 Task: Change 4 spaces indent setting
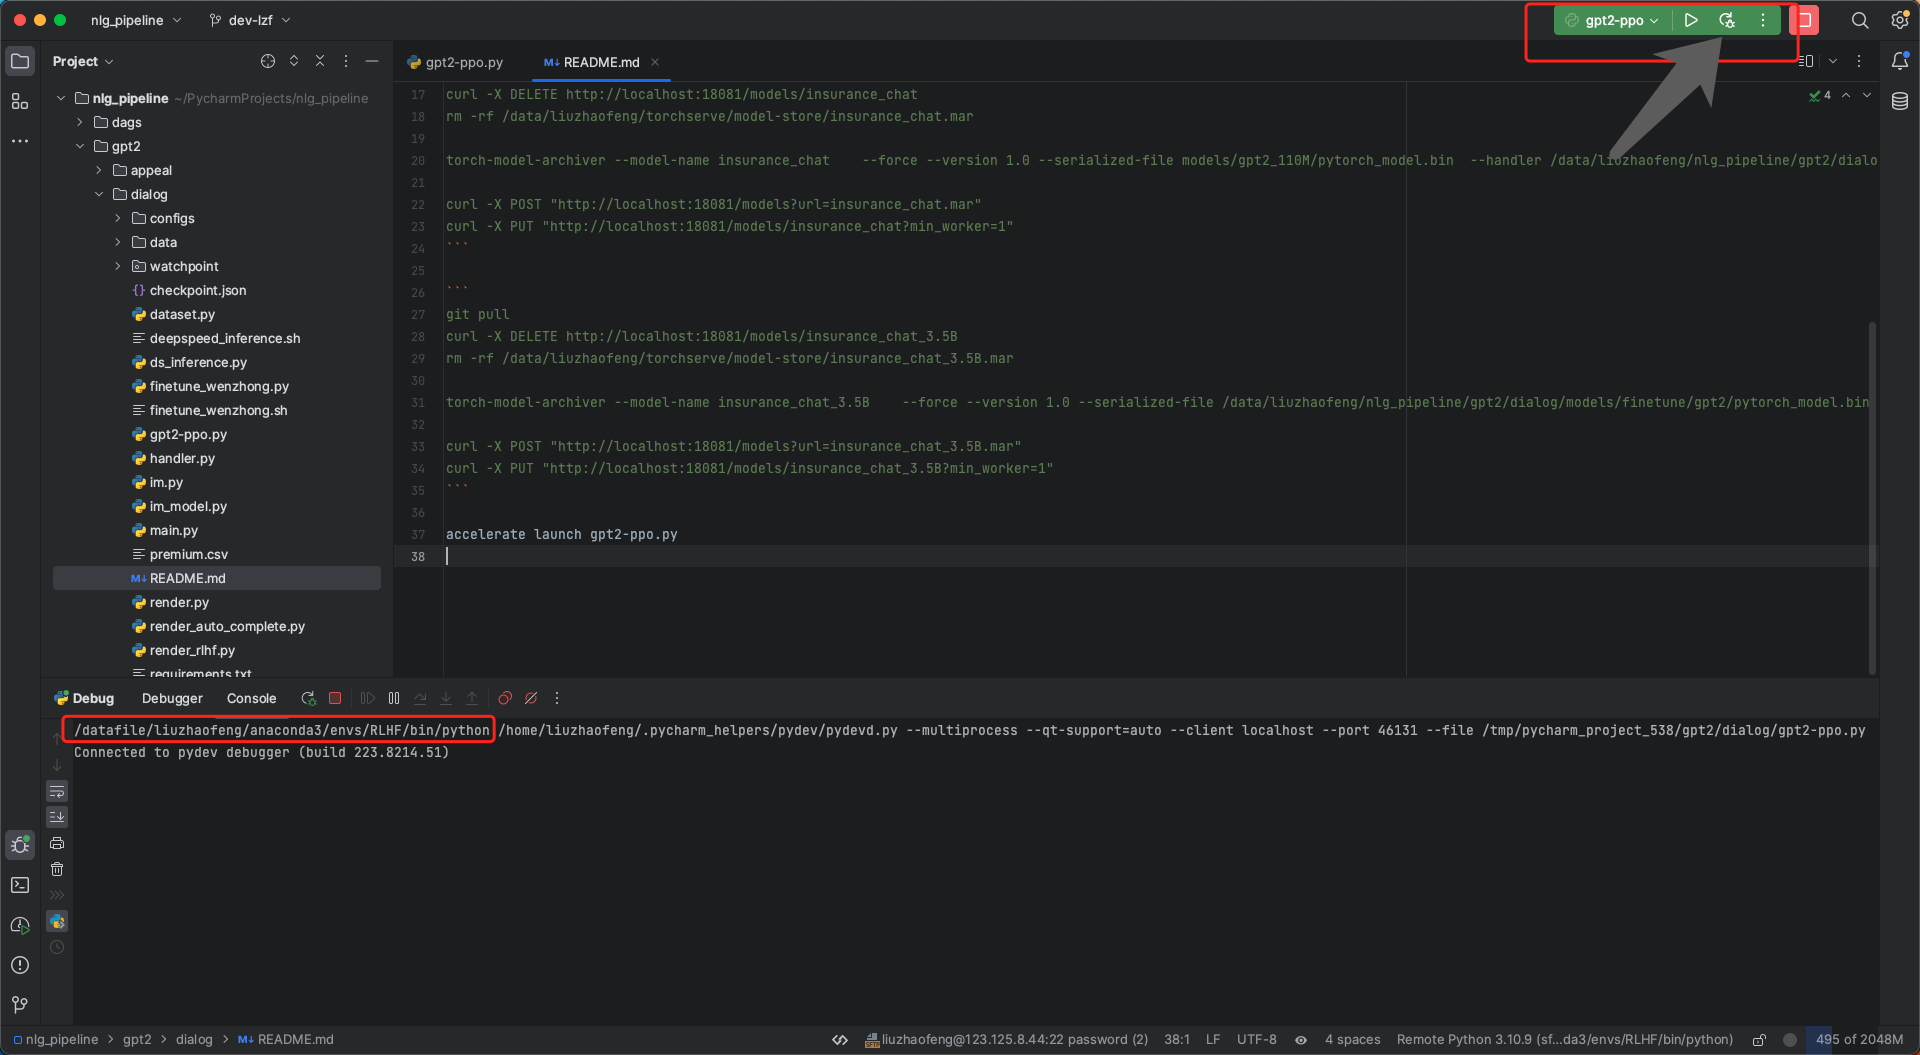pyautogui.click(x=1352, y=1040)
